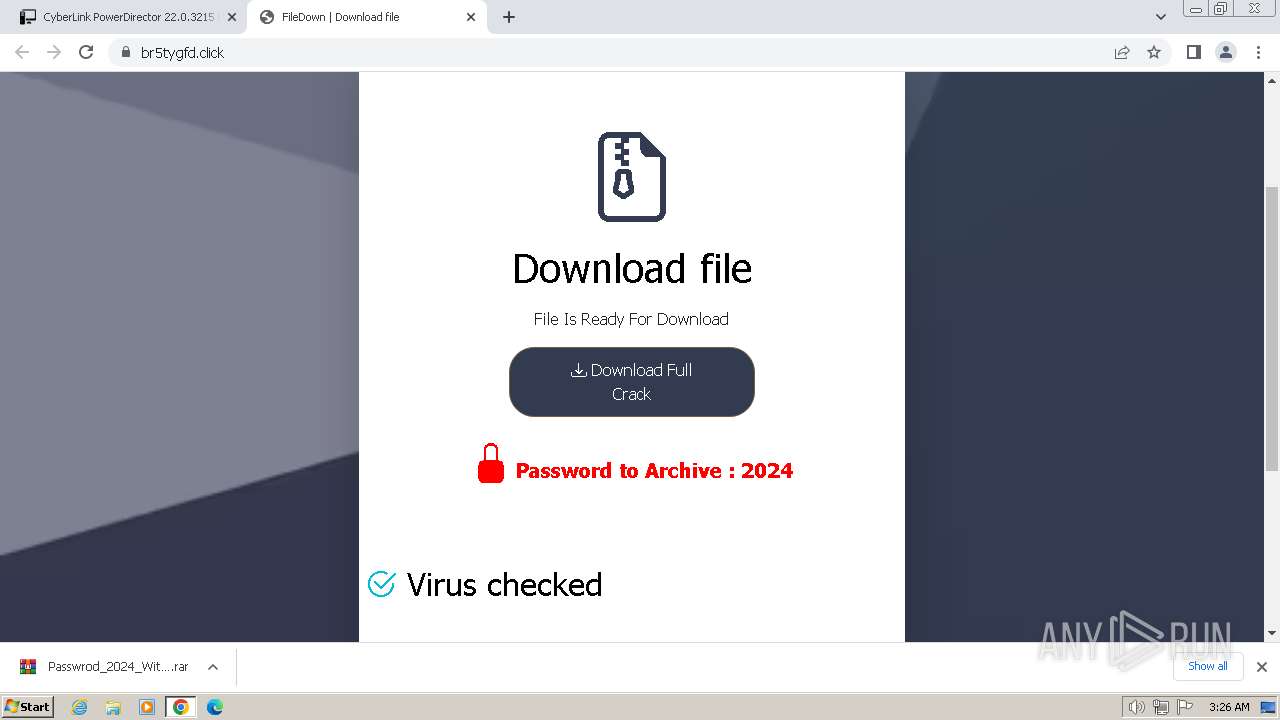This screenshot has width=1280, height=720.
Task: View site information lock icon
Action: pos(125,52)
